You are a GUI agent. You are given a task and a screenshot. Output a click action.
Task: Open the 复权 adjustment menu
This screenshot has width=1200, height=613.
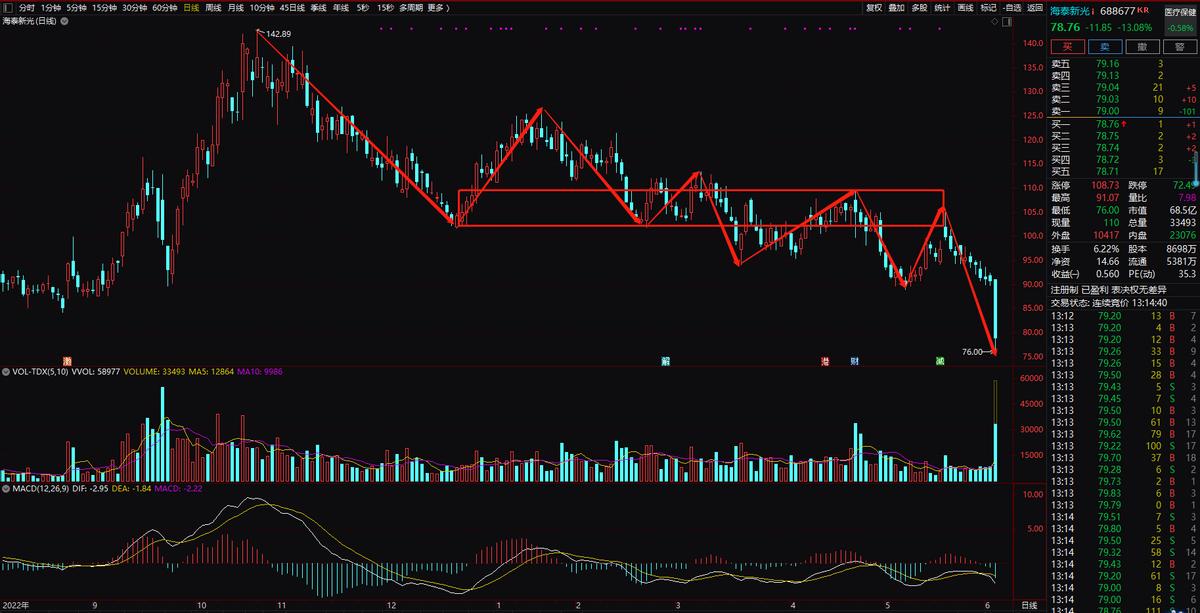874,7
